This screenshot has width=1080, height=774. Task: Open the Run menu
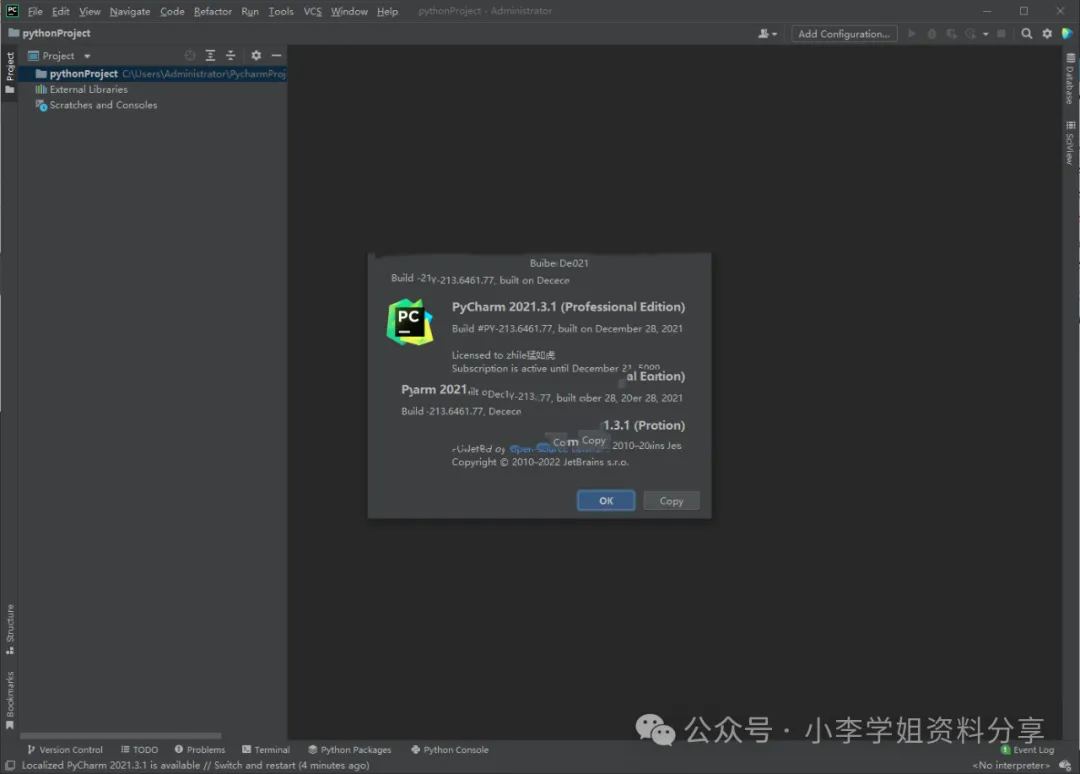pos(250,11)
